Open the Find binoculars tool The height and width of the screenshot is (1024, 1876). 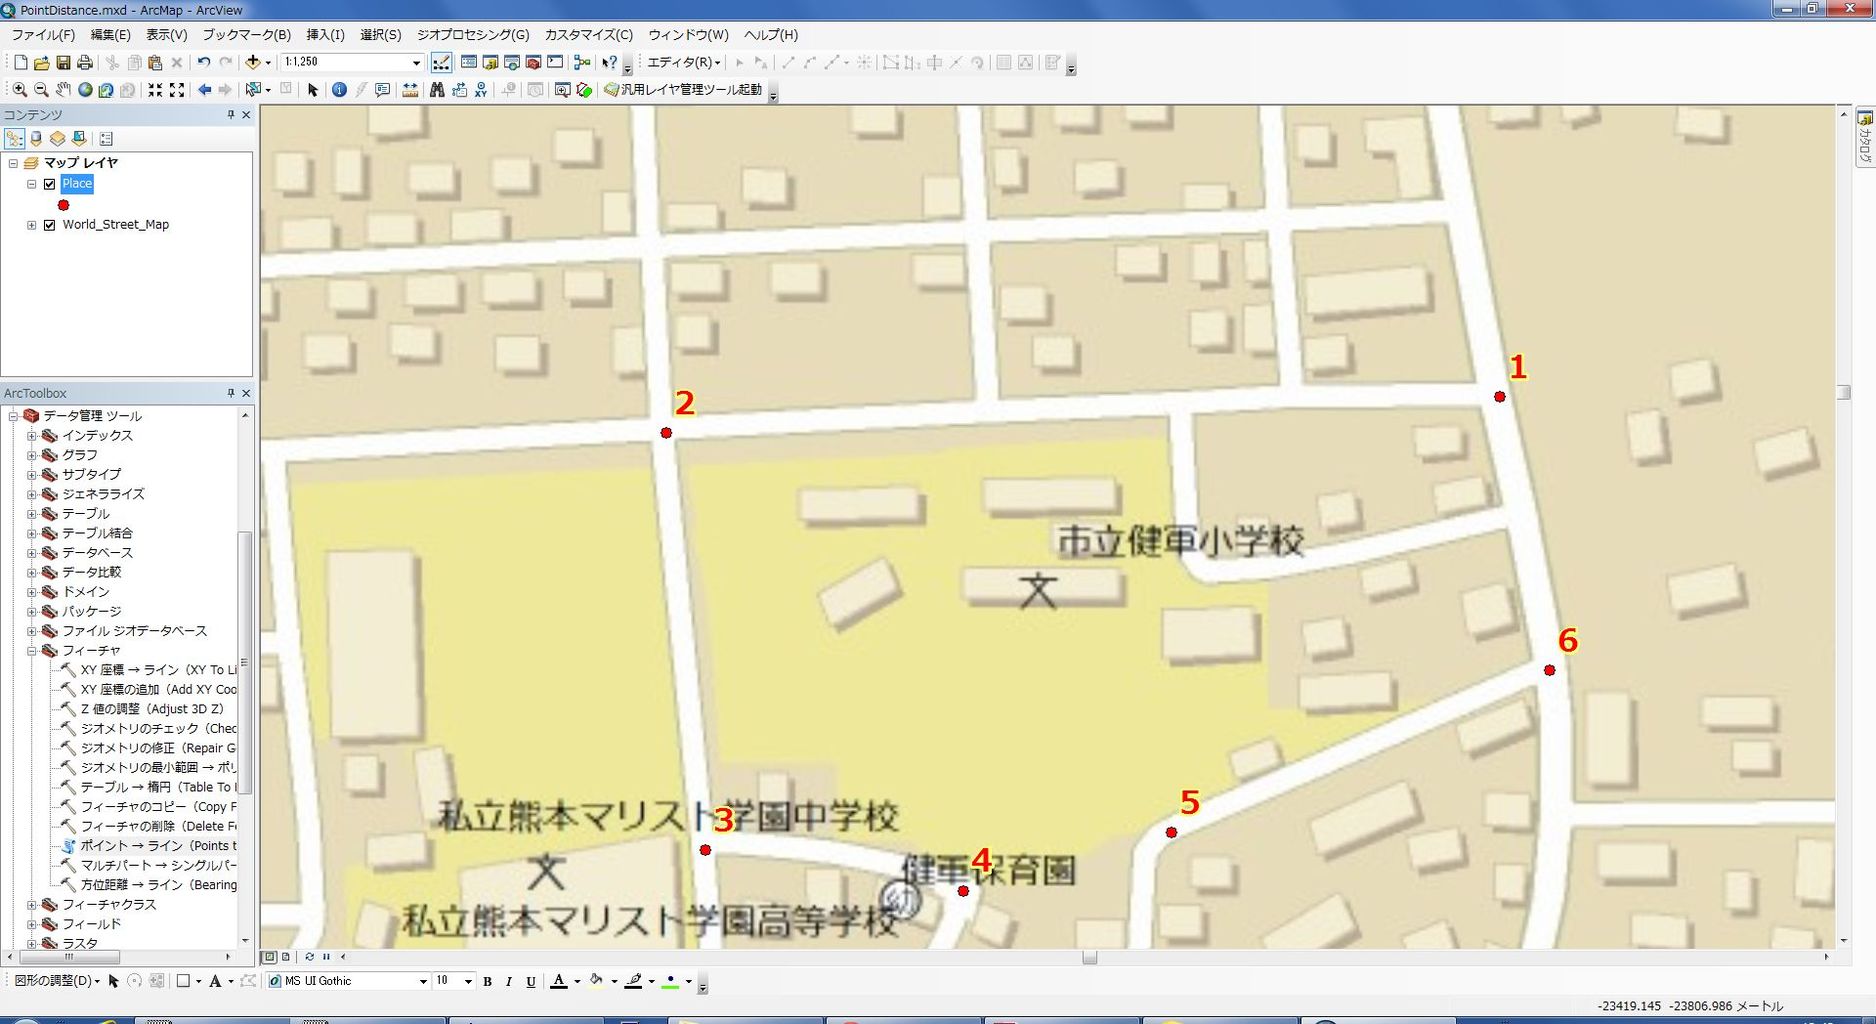(437, 90)
